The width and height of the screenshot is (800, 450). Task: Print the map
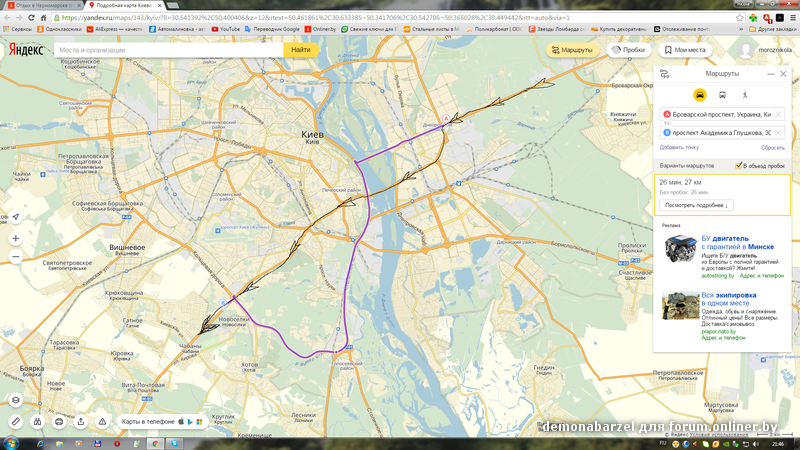pyautogui.click(x=59, y=422)
